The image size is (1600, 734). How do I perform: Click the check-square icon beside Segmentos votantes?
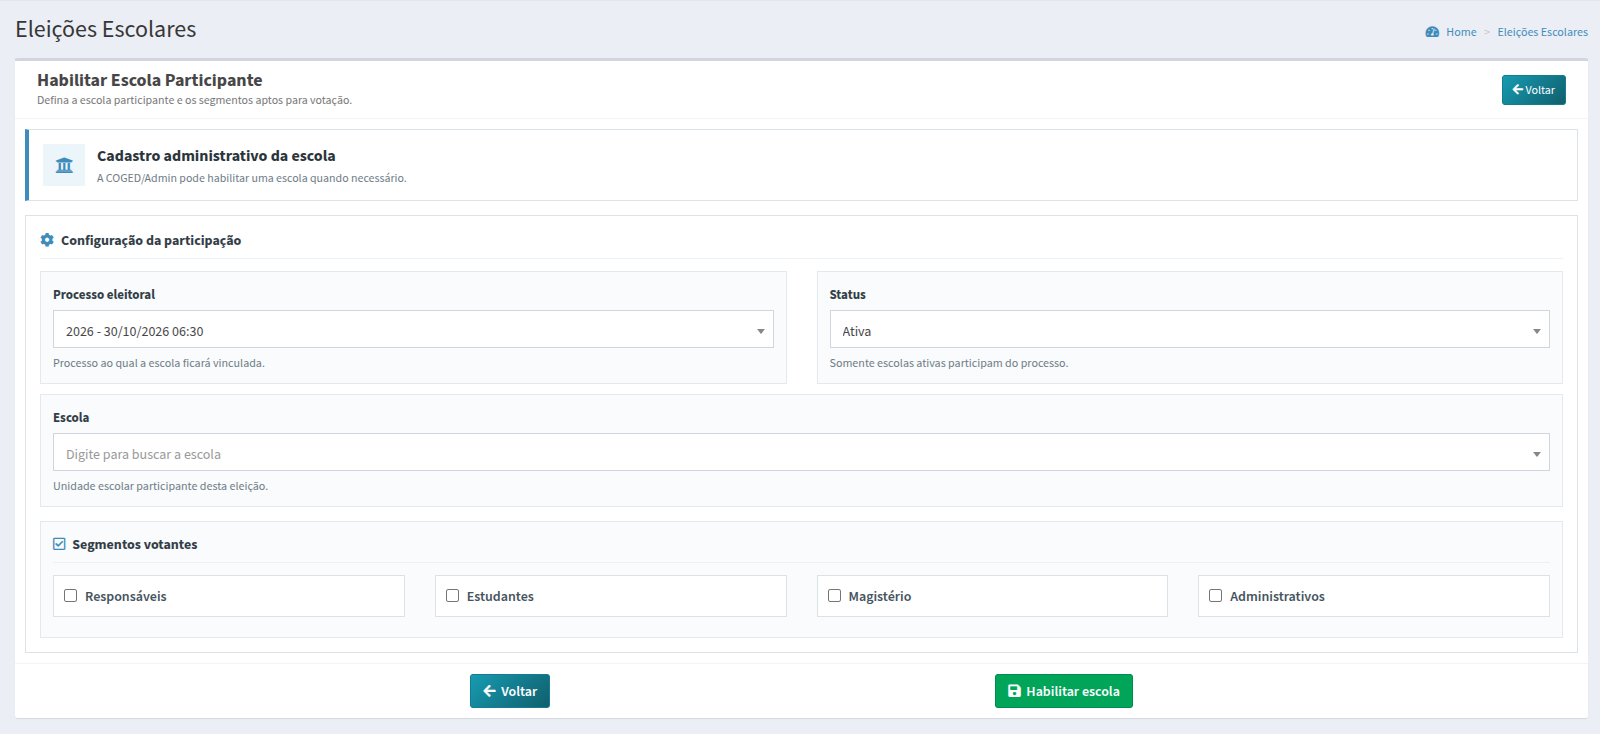pyautogui.click(x=59, y=544)
